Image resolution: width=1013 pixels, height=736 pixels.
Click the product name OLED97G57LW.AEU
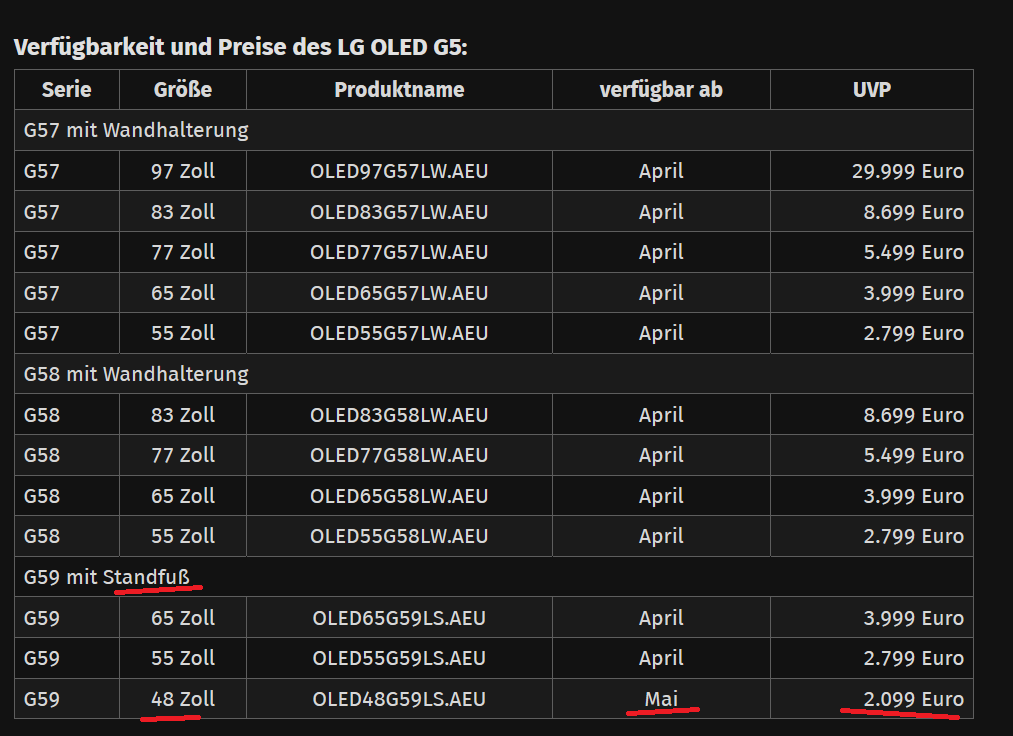(400, 170)
